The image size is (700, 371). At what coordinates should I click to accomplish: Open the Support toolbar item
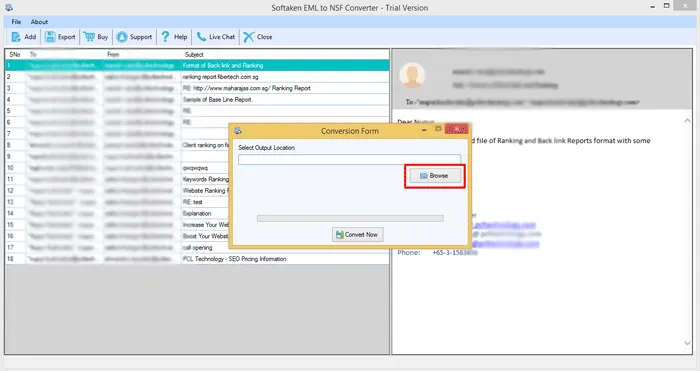(x=134, y=37)
